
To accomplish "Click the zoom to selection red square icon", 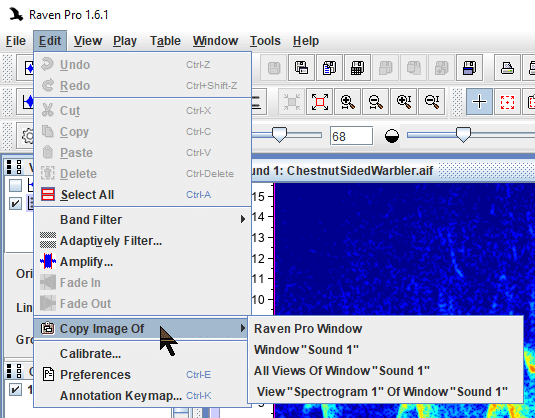I will (x=320, y=102).
